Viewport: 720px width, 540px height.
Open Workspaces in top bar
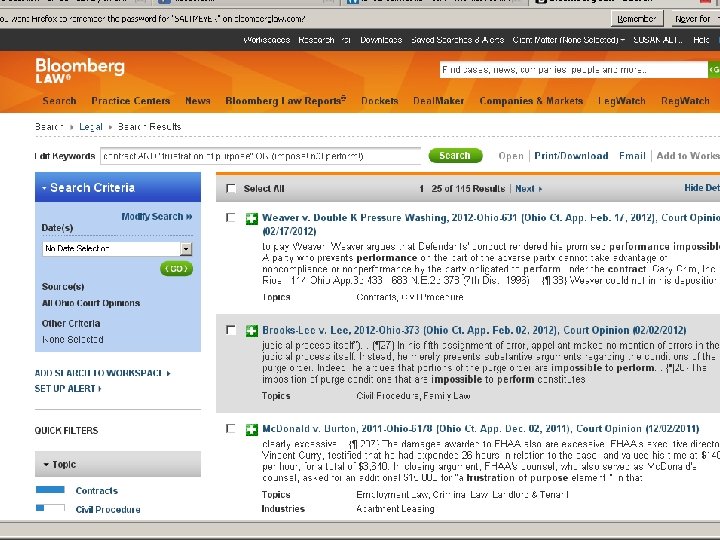click(266, 40)
